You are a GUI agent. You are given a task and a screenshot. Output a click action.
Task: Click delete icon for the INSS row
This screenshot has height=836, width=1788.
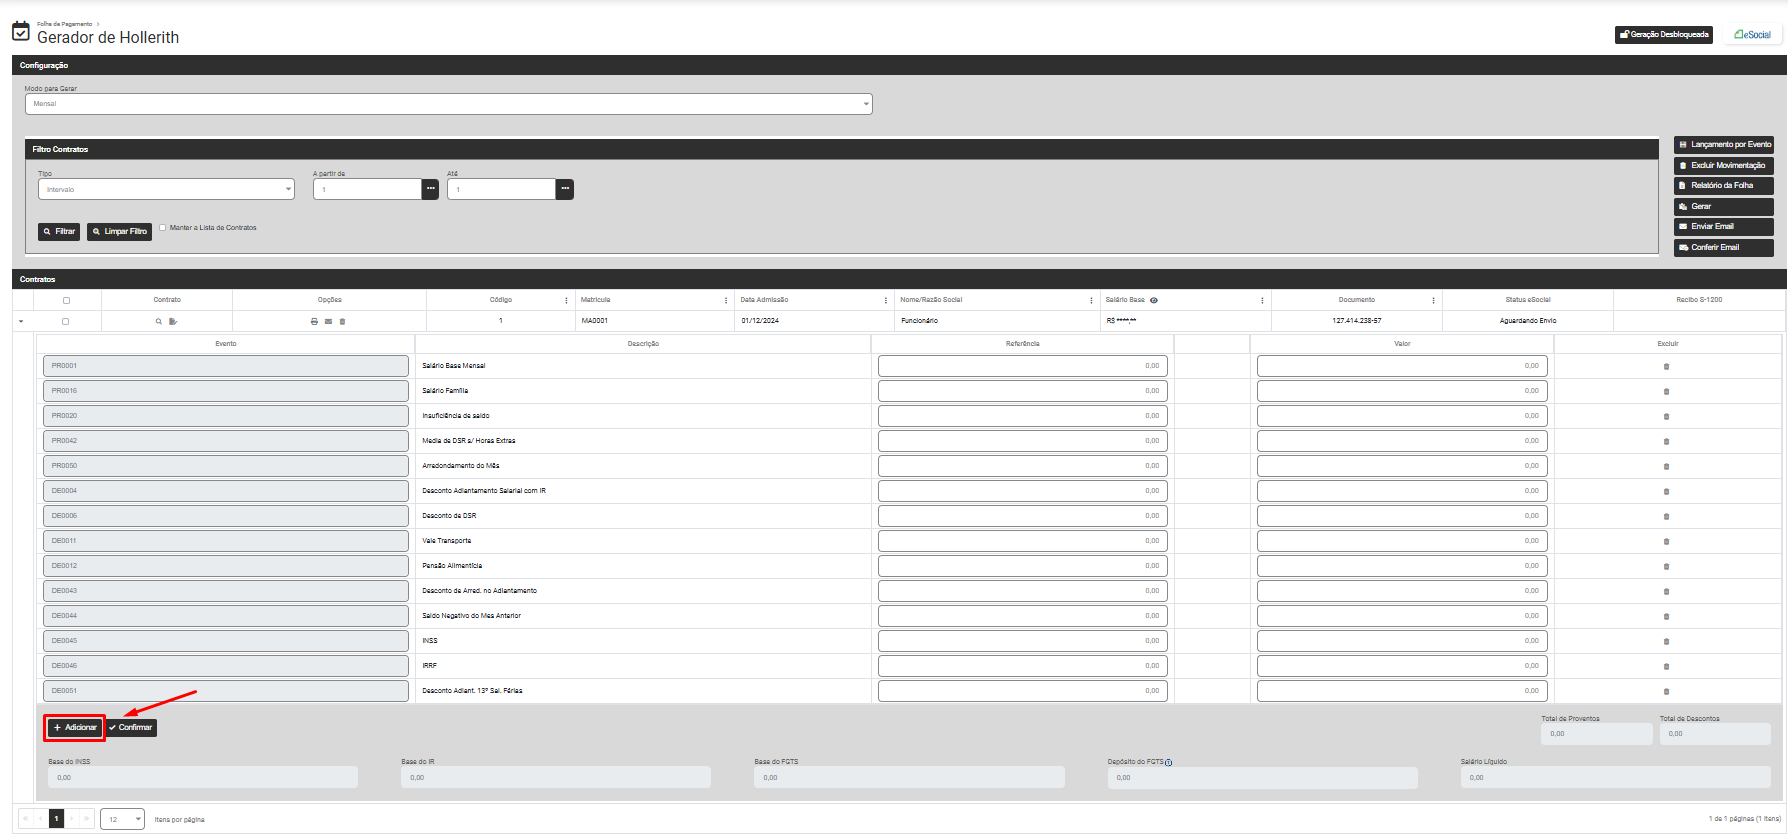(1666, 641)
